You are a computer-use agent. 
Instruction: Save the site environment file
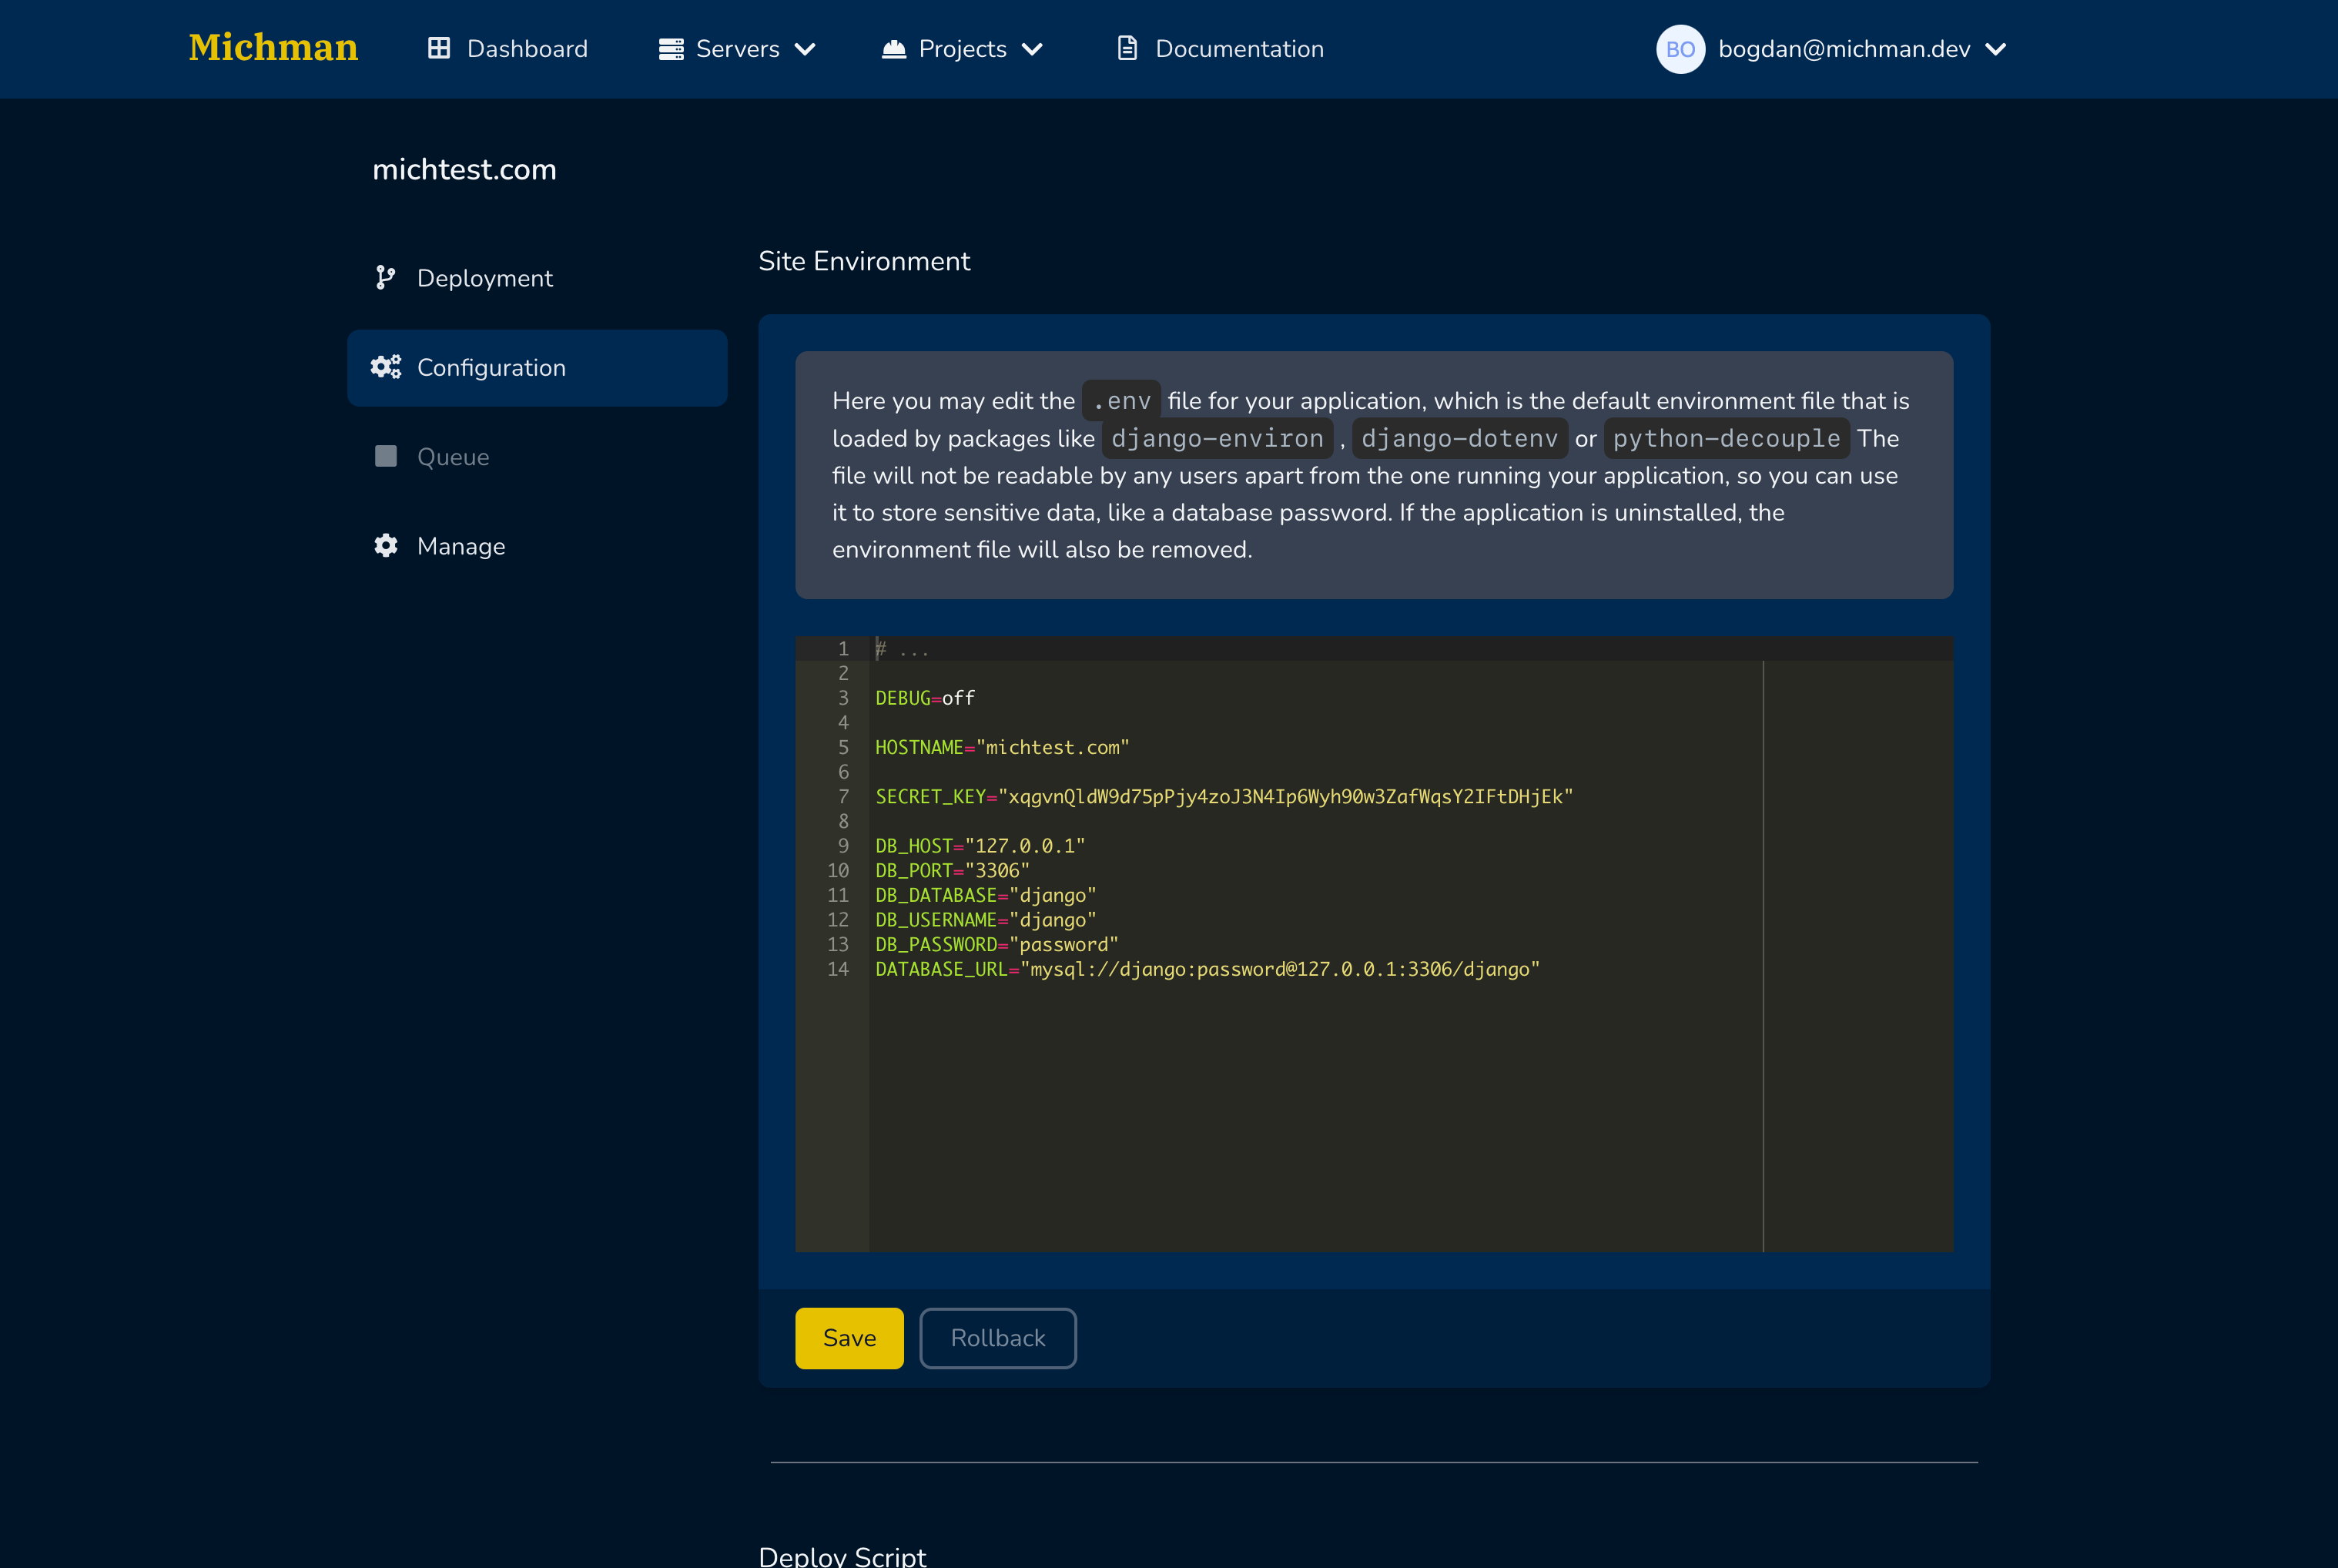click(849, 1338)
